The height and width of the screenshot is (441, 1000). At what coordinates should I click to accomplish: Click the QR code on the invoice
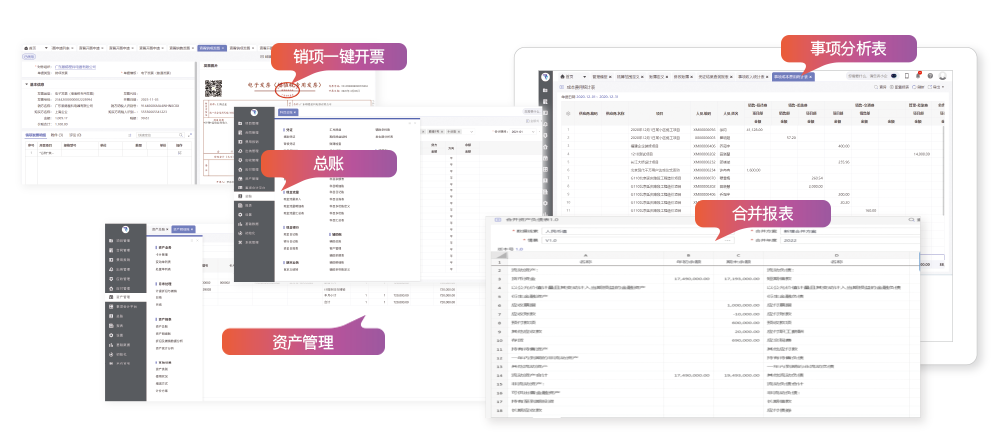(213, 87)
